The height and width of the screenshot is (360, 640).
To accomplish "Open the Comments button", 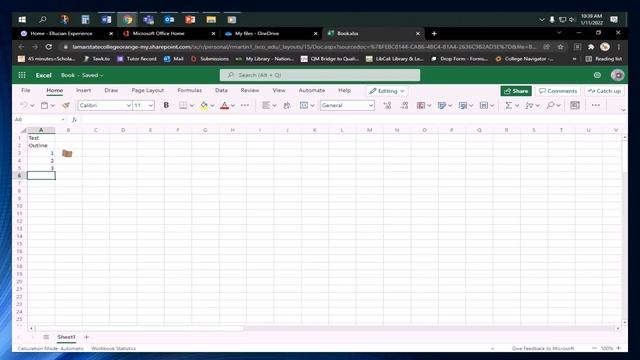I will point(558,91).
